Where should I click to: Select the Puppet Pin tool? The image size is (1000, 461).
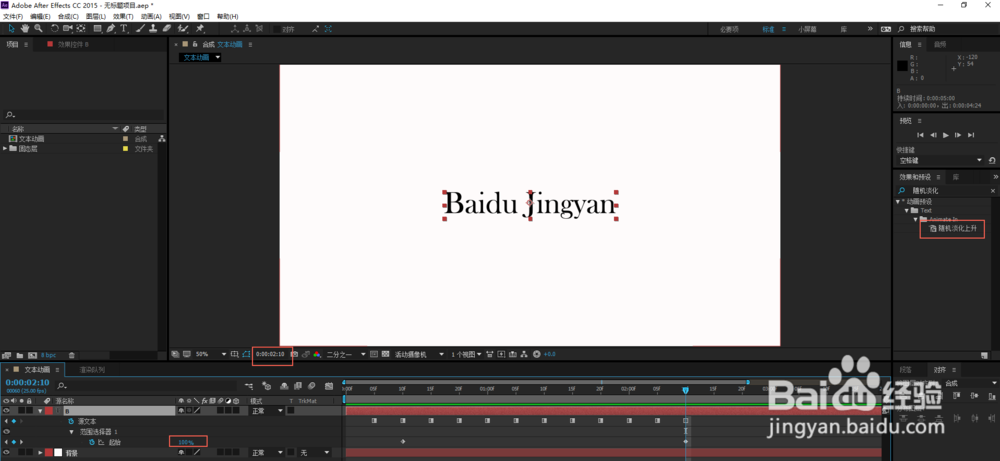pyautogui.click(x=200, y=29)
